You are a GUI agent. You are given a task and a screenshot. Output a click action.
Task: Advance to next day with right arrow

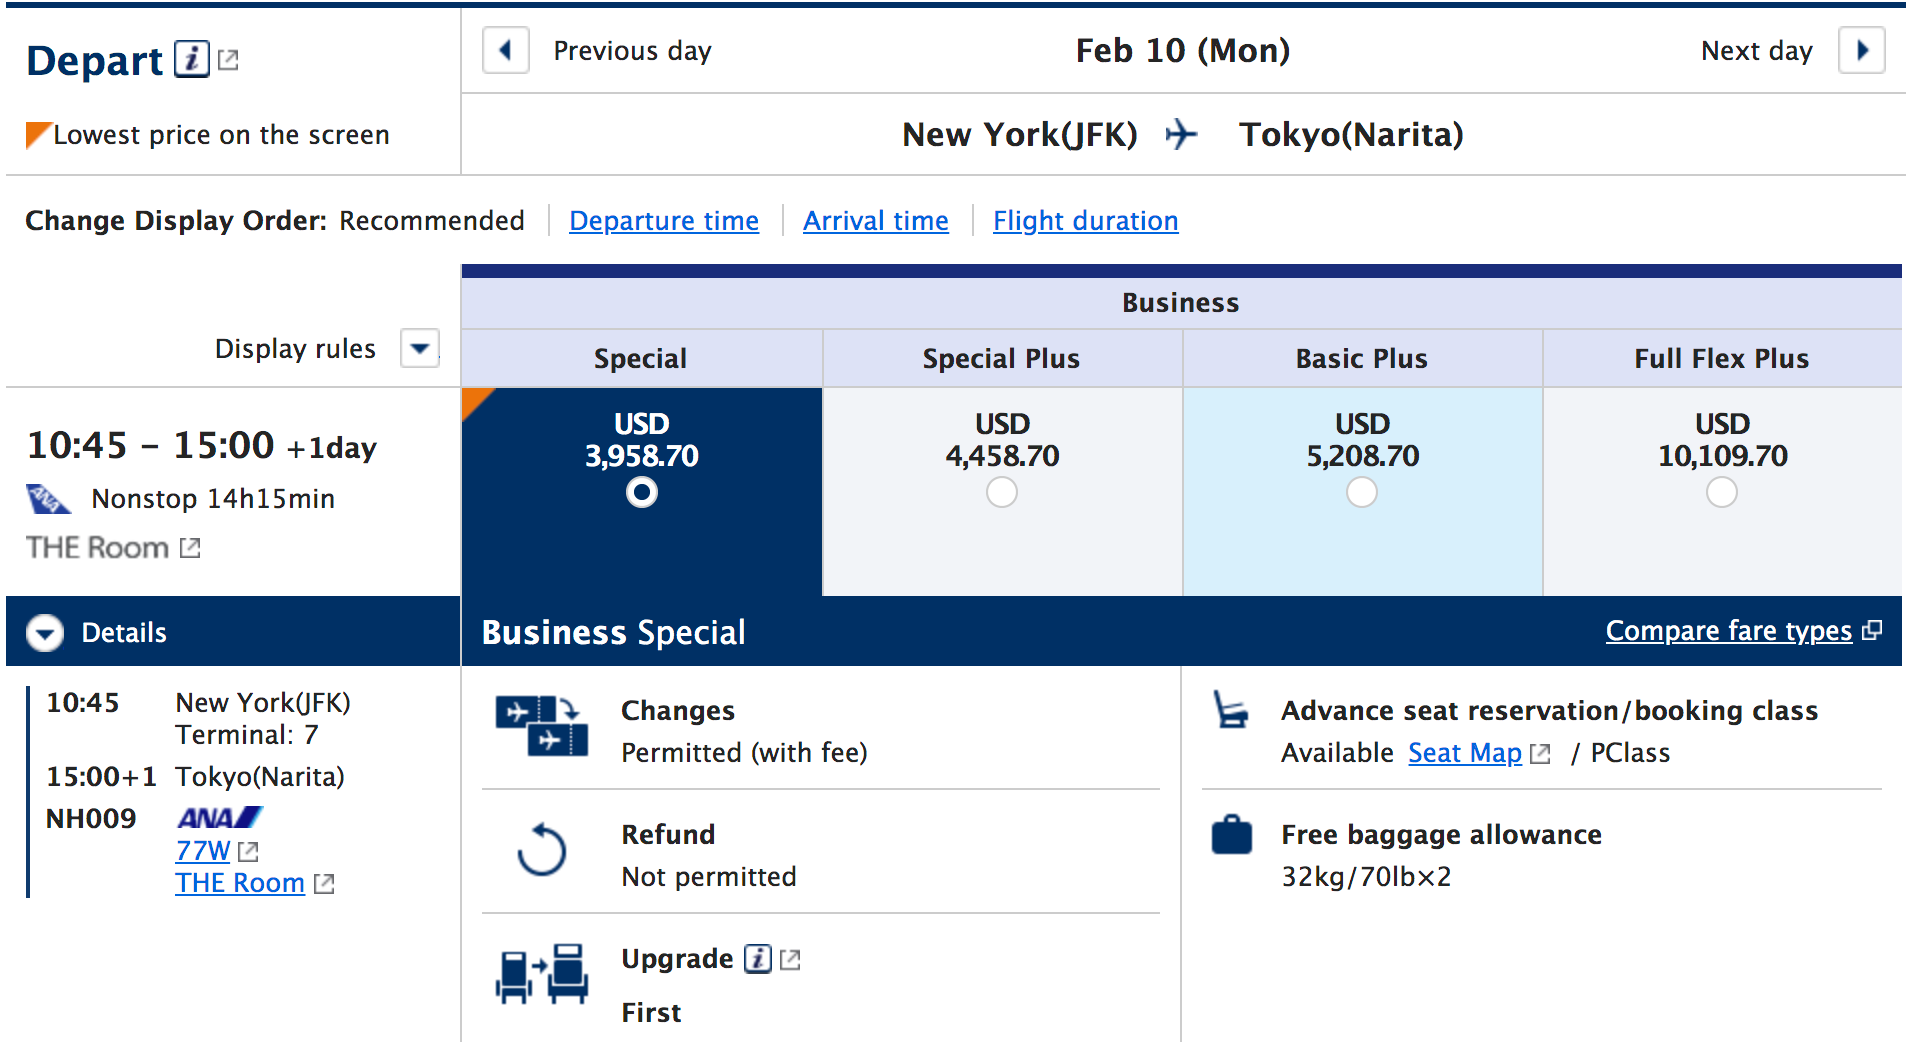point(1861,50)
